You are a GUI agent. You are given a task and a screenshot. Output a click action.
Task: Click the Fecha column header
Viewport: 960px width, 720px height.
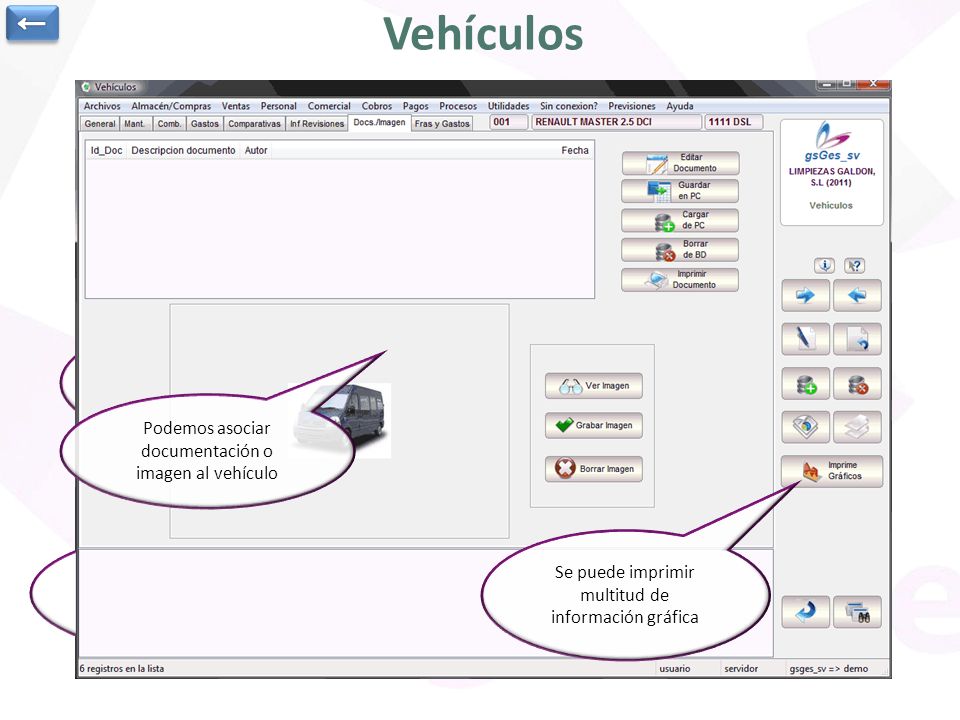click(x=575, y=151)
